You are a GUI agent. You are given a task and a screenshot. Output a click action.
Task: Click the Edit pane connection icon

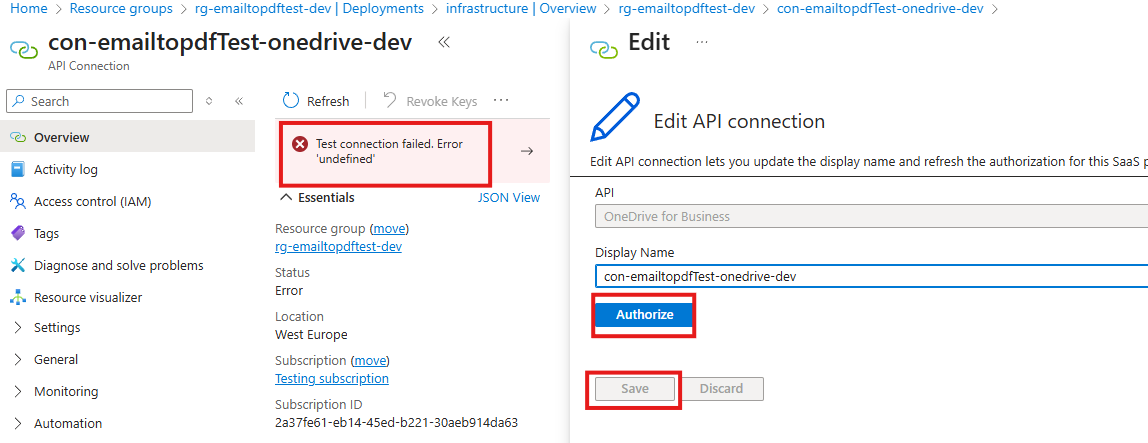click(604, 49)
